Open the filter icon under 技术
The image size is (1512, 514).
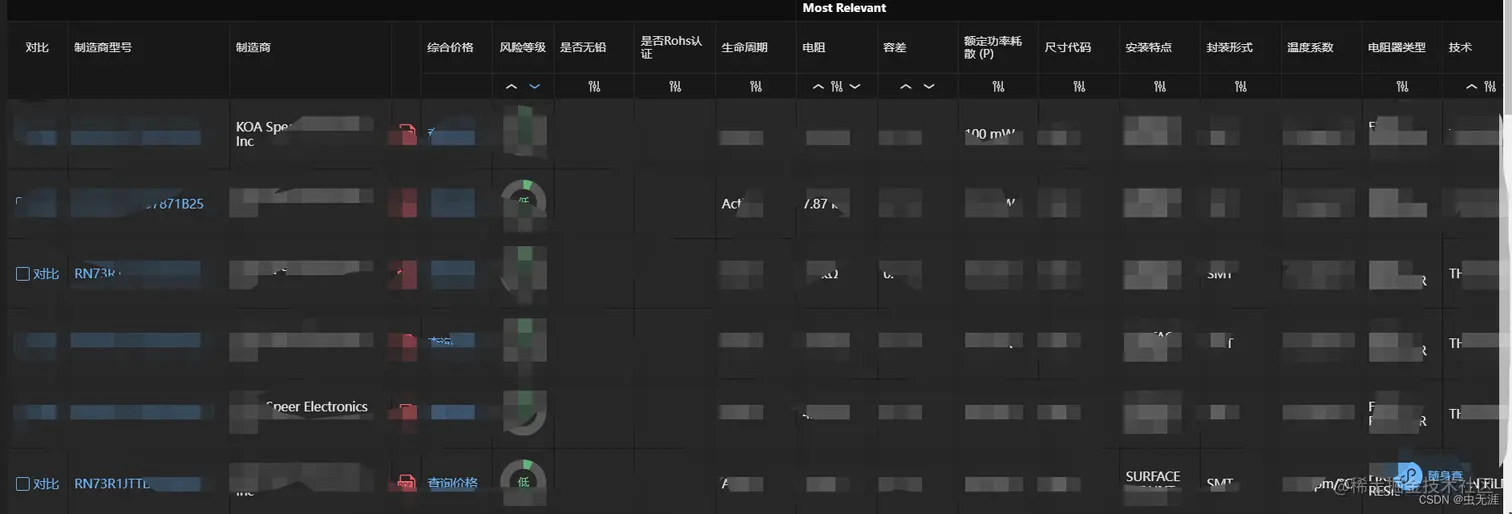[1489, 87]
